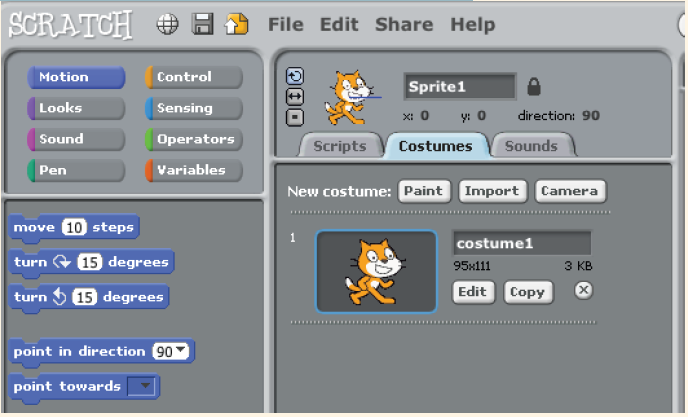Click the 15 value in clockwise turn block
The height and width of the screenshot is (417, 688).
pyautogui.click(x=90, y=262)
